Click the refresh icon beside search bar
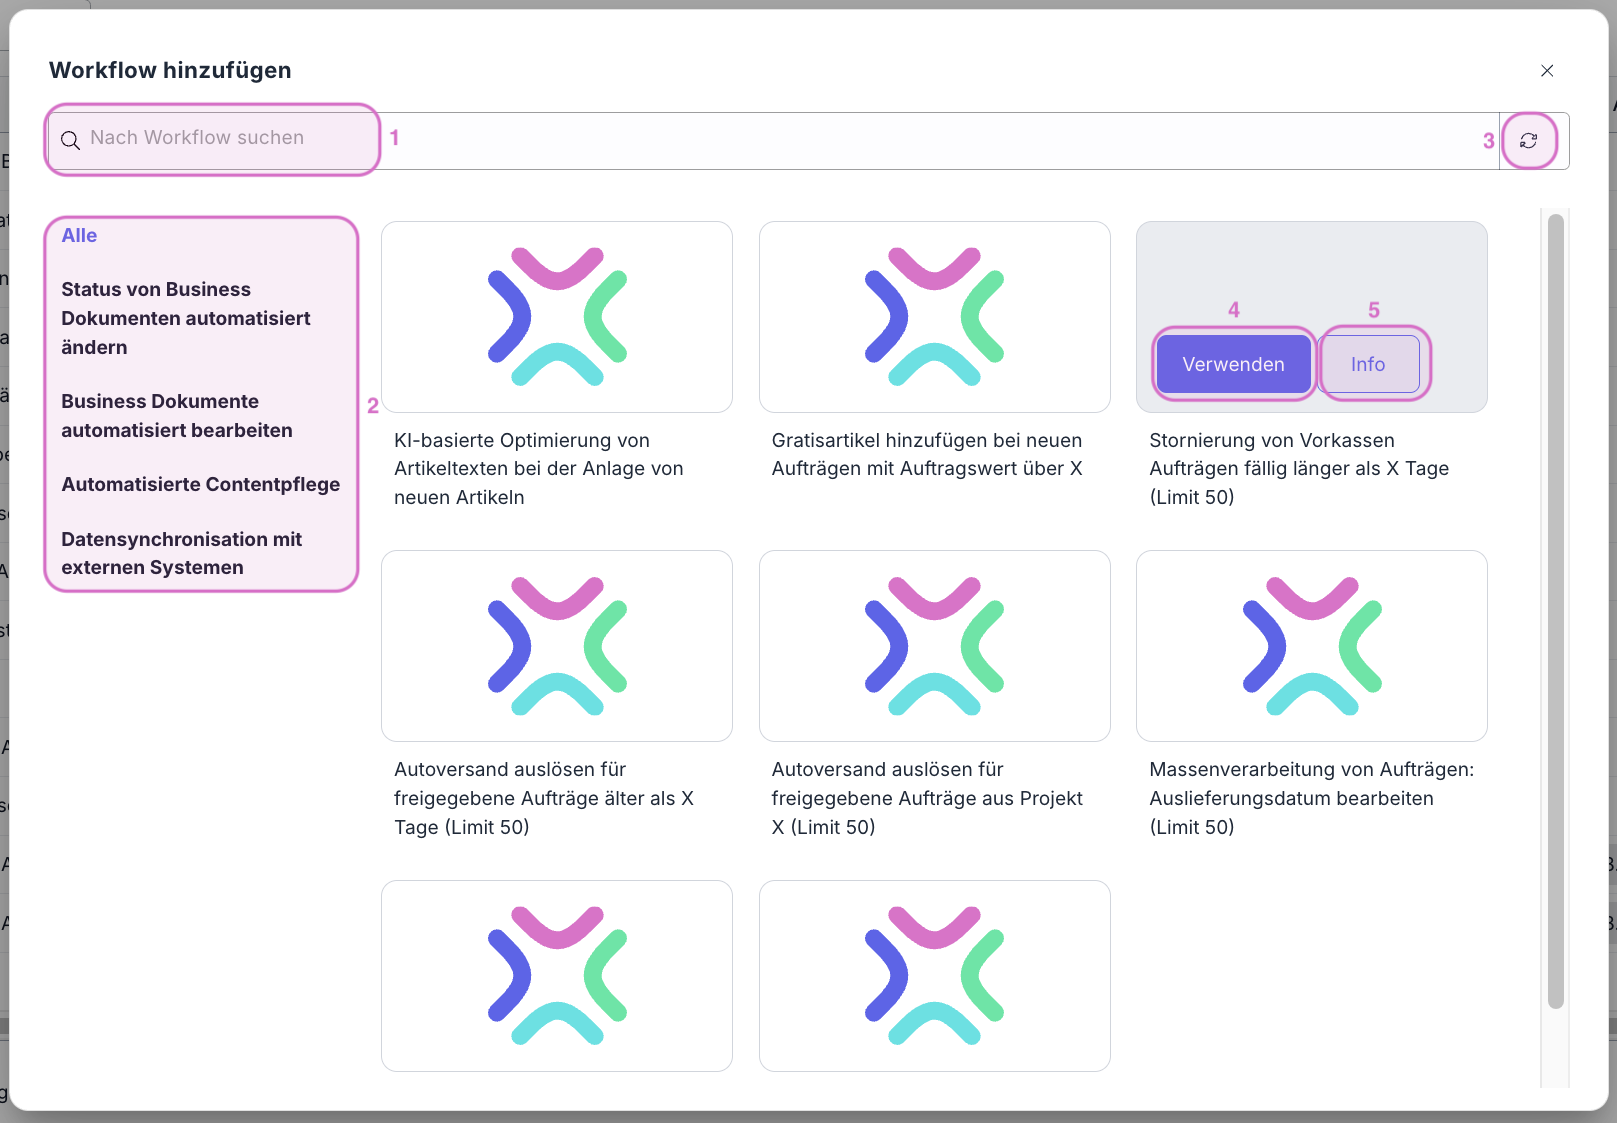The height and width of the screenshot is (1123, 1617). (x=1528, y=141)
